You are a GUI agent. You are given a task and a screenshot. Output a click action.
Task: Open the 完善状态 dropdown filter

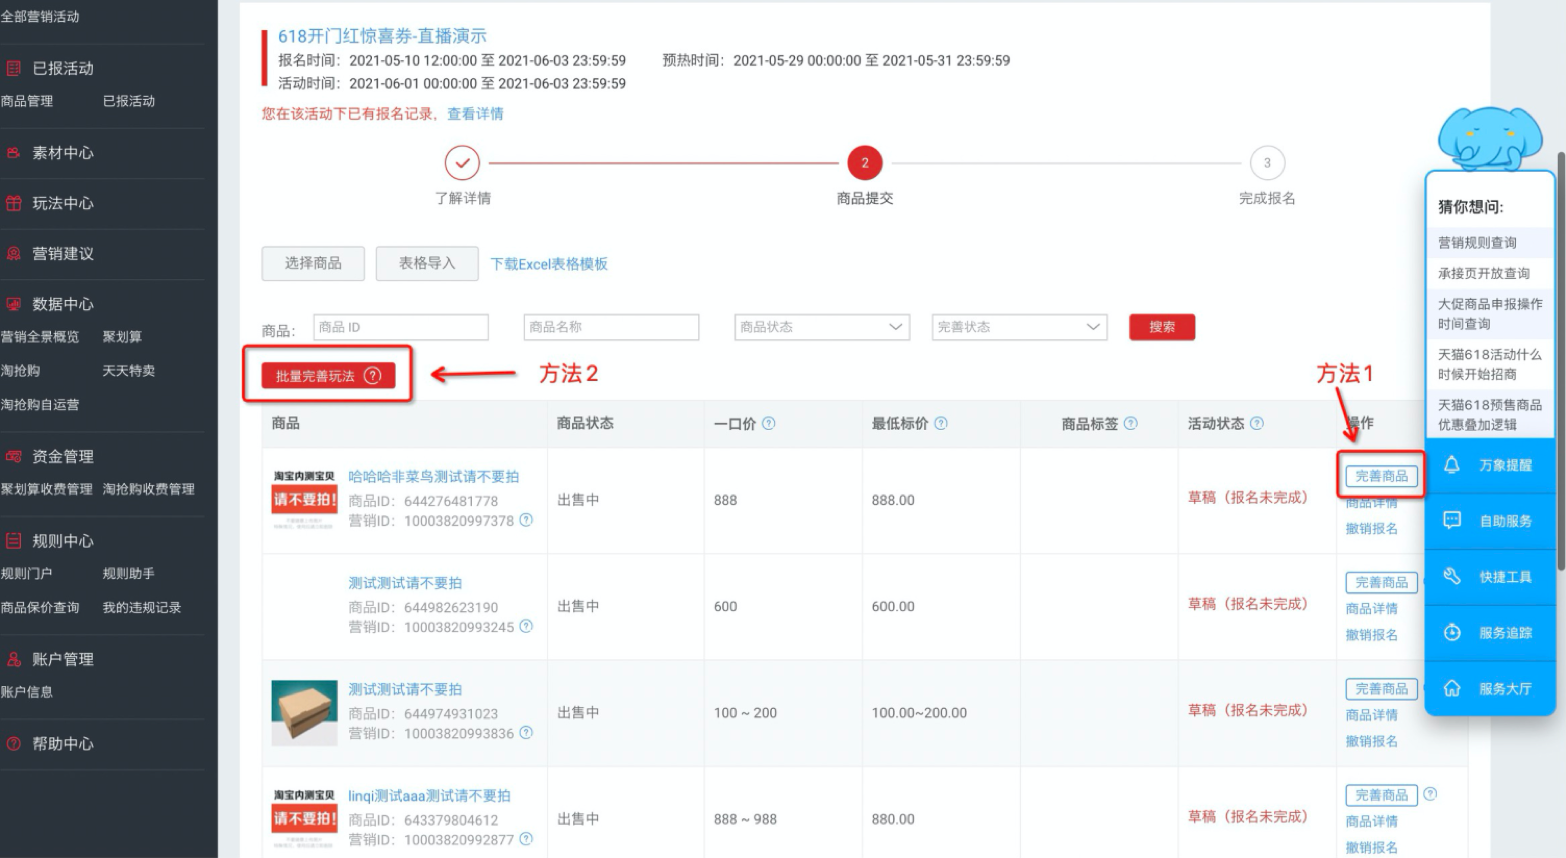click(x=1018, y=327)
